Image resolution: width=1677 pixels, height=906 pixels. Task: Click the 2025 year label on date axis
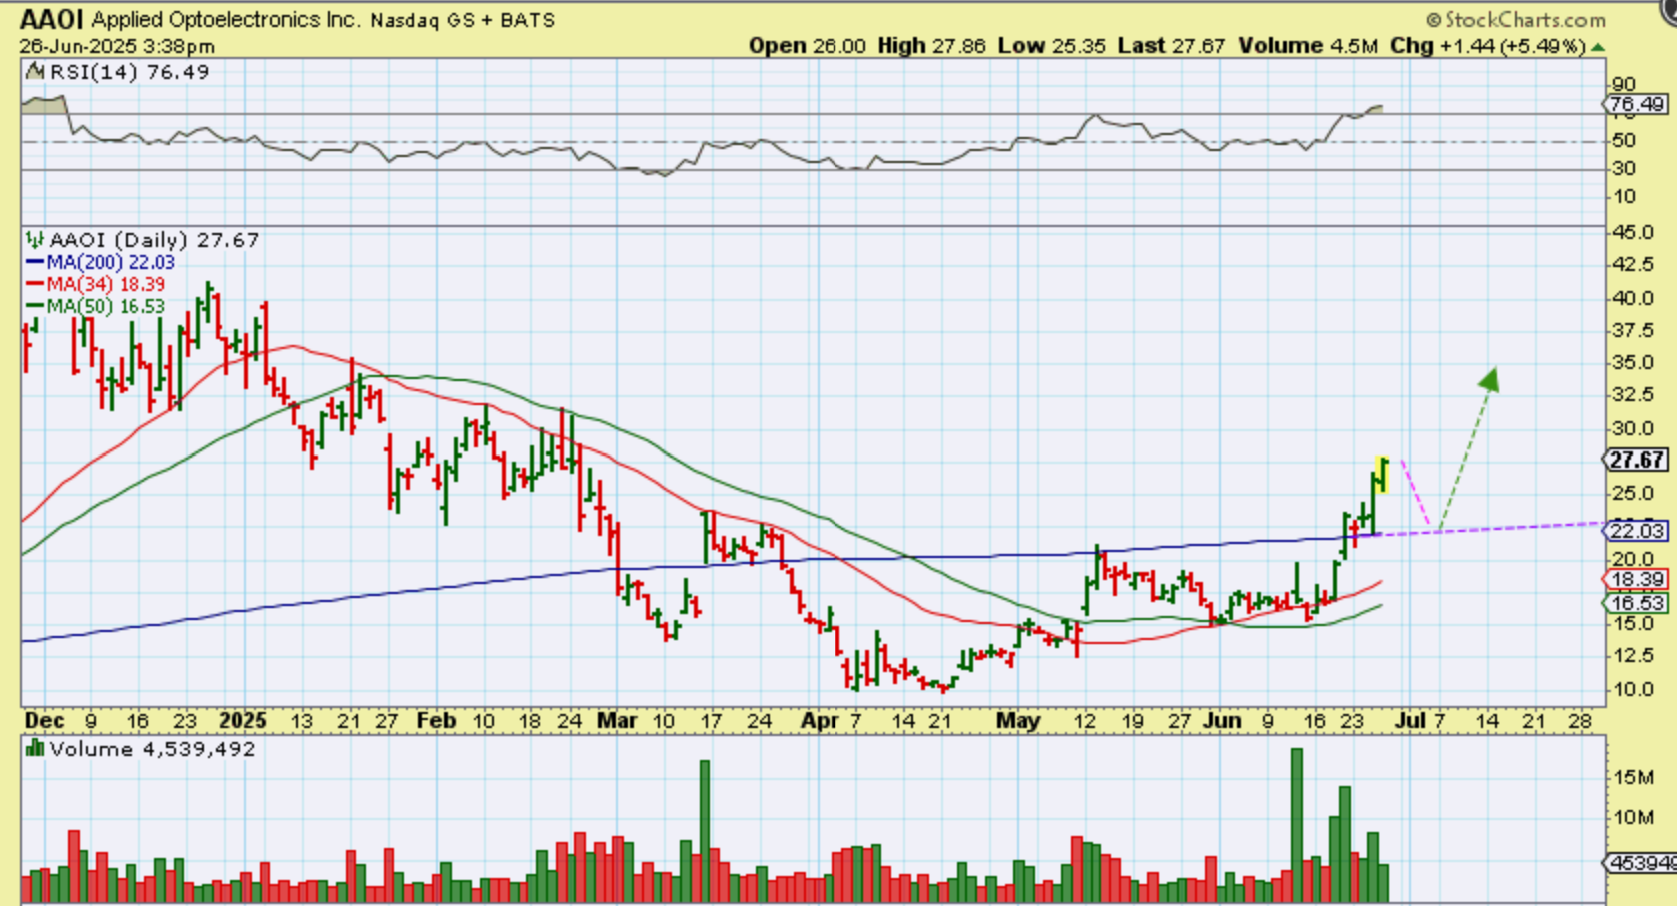(x=243, y=721)
